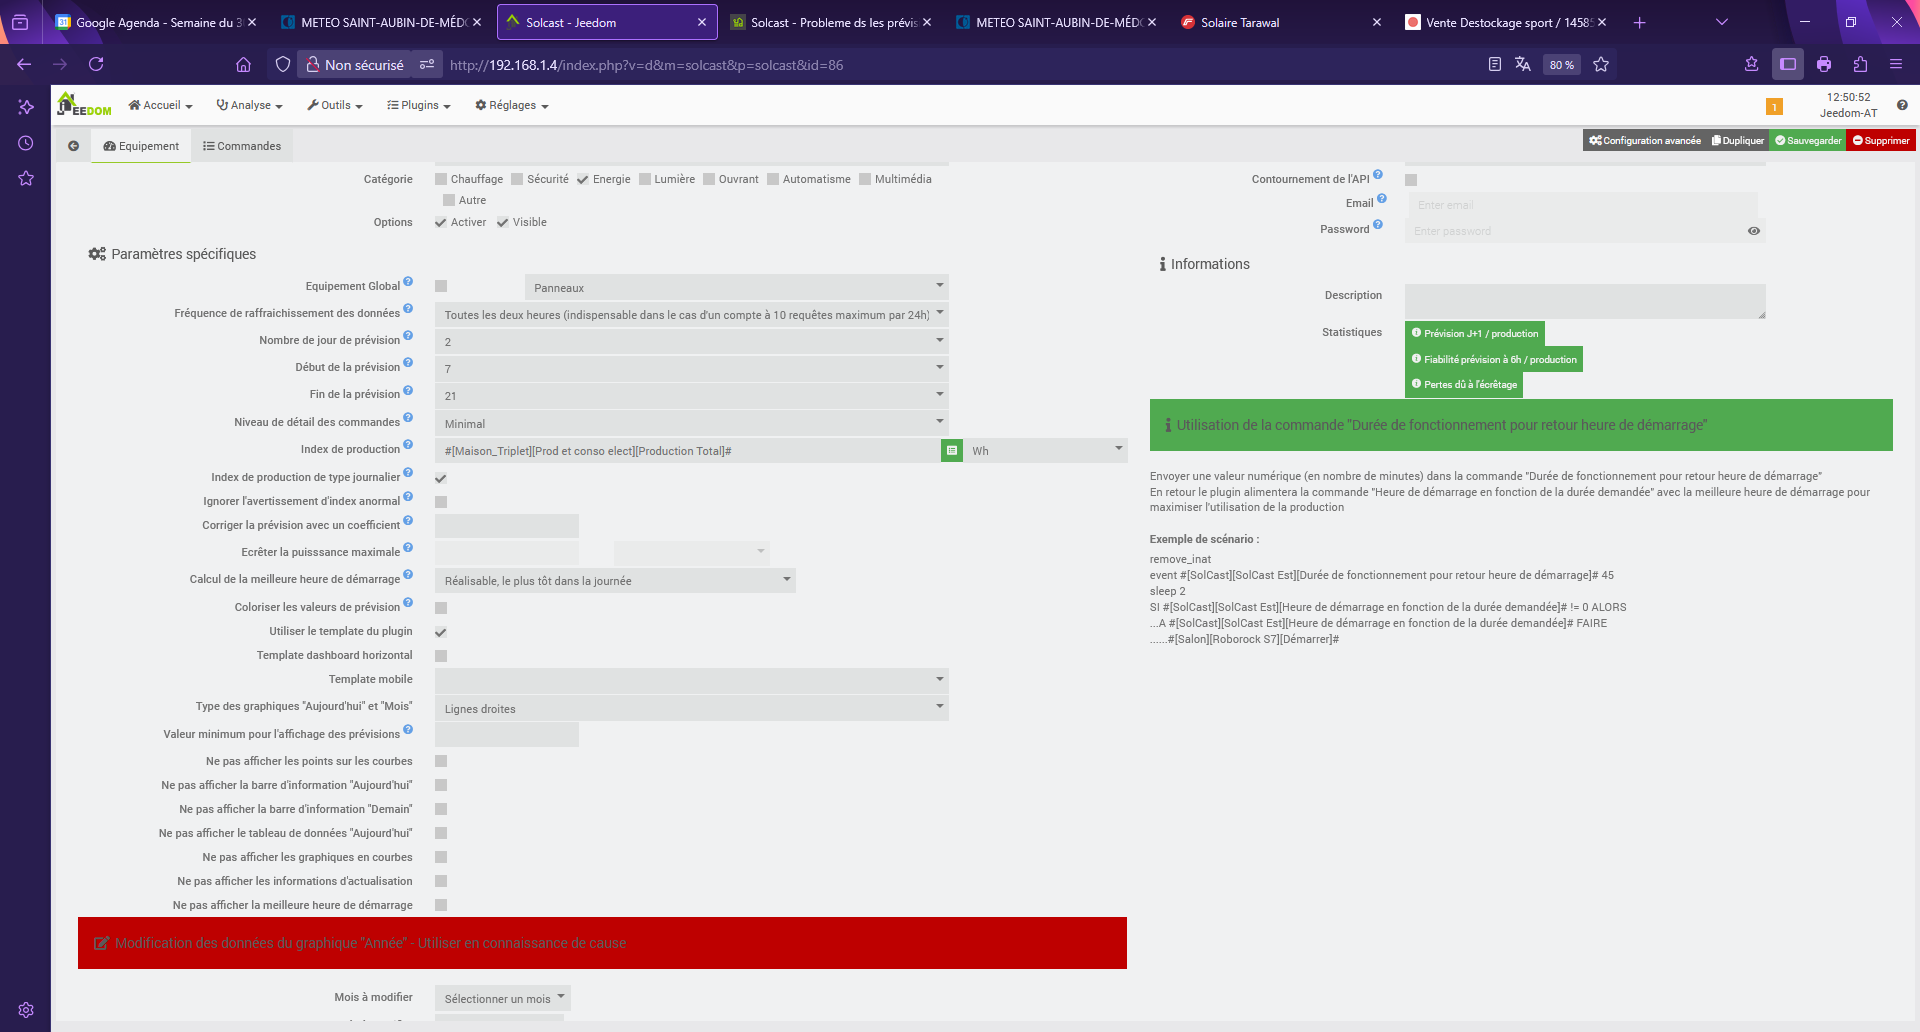
Task: Open the Outils menu
Action: click(334, 105)
